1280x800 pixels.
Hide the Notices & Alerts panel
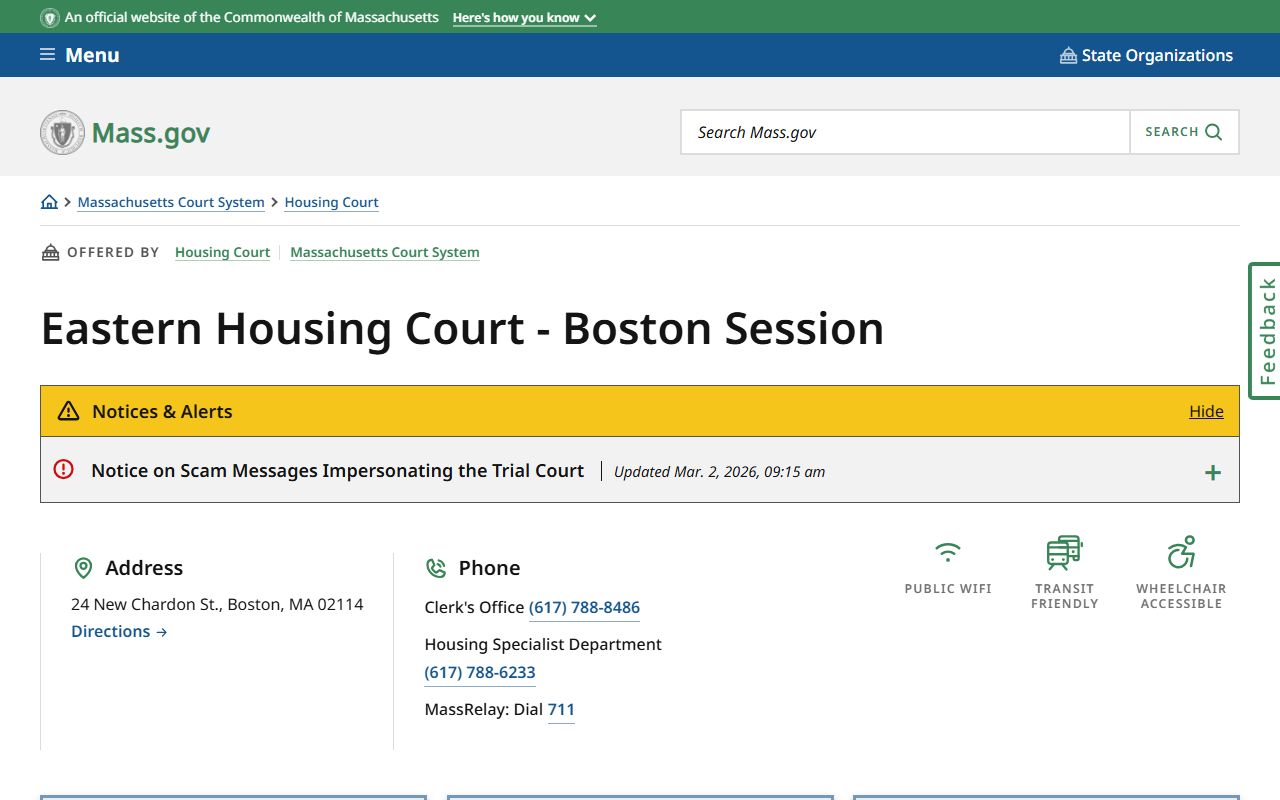click(x=1206, y=411)
